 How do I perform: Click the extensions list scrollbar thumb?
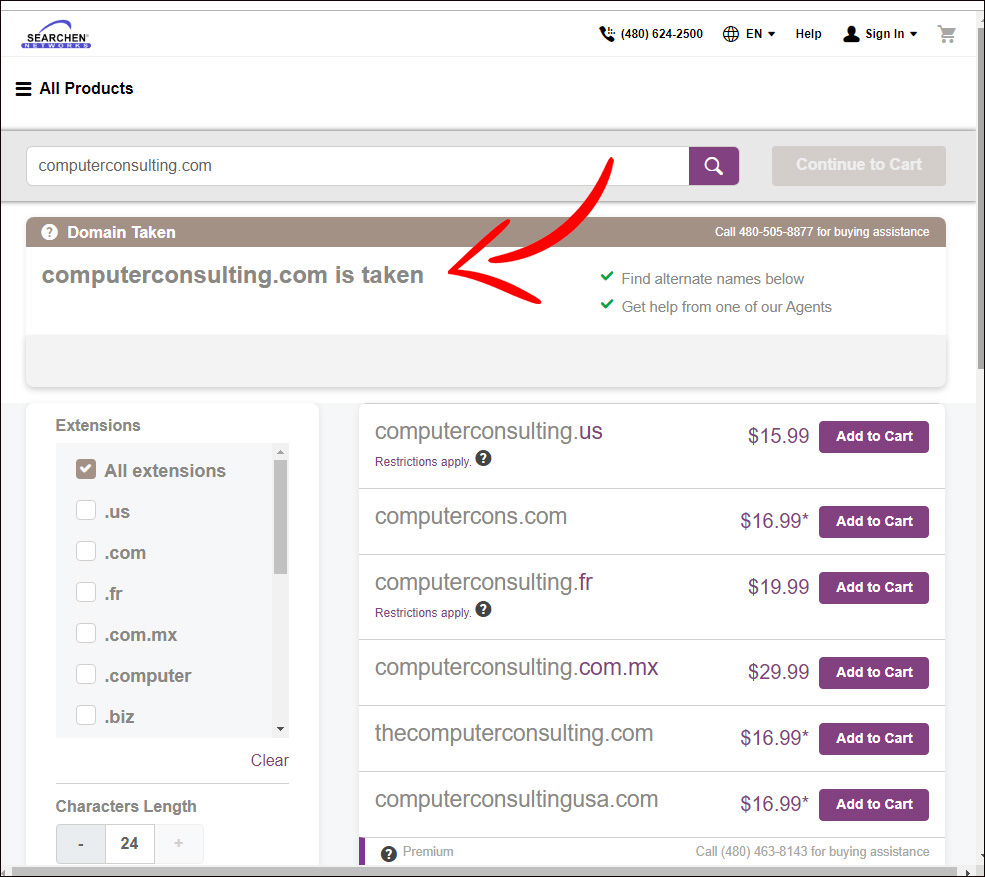coord(281,517)
